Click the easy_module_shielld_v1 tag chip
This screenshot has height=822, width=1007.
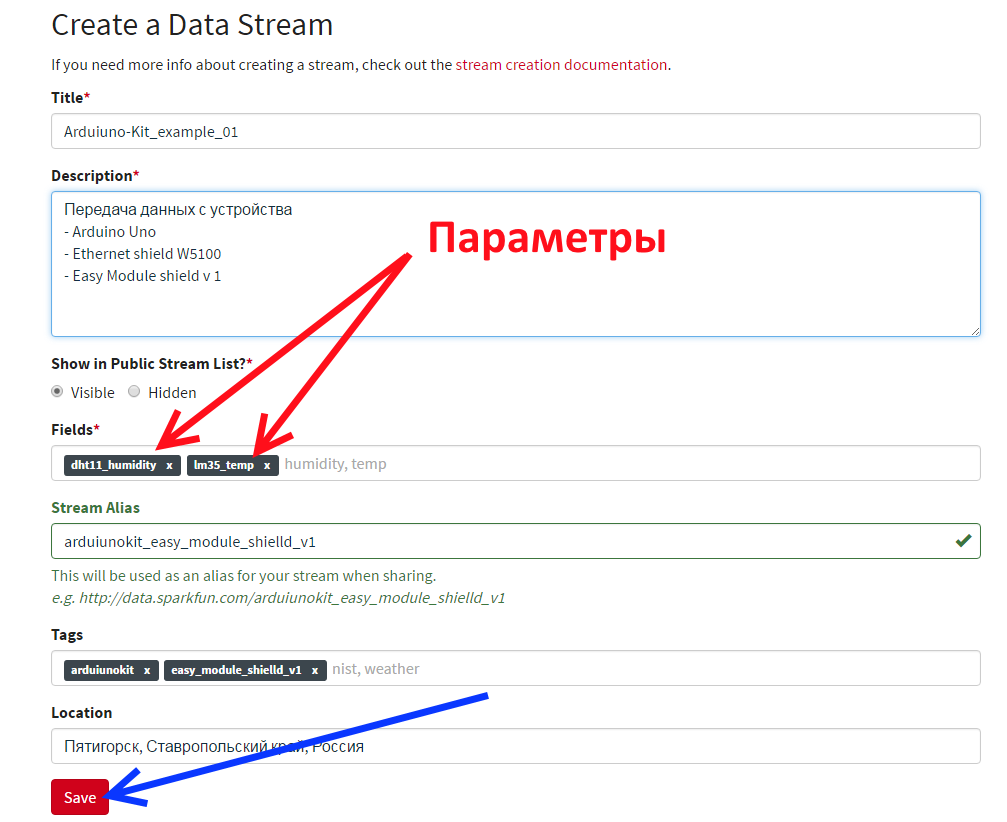(x=245, y=670)
